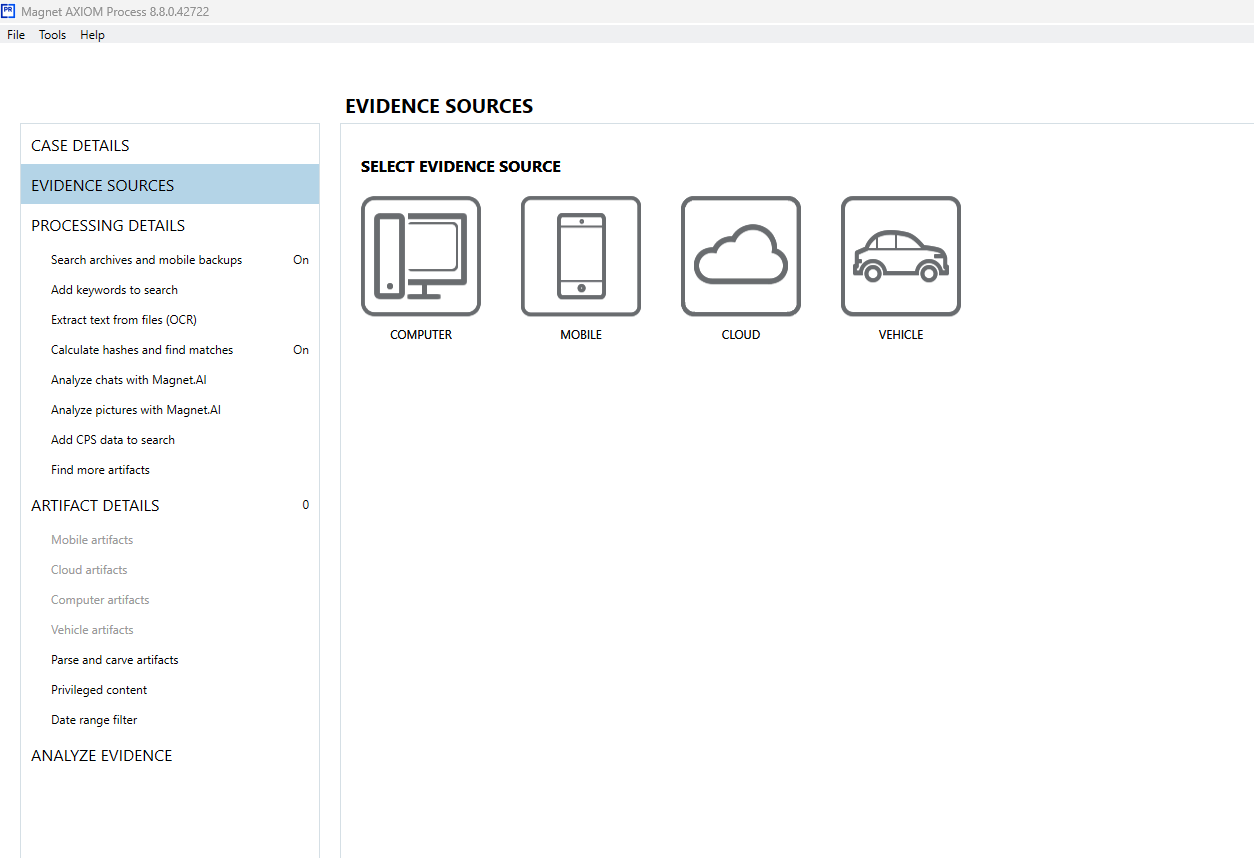Open the Help menu

point(92,35)
